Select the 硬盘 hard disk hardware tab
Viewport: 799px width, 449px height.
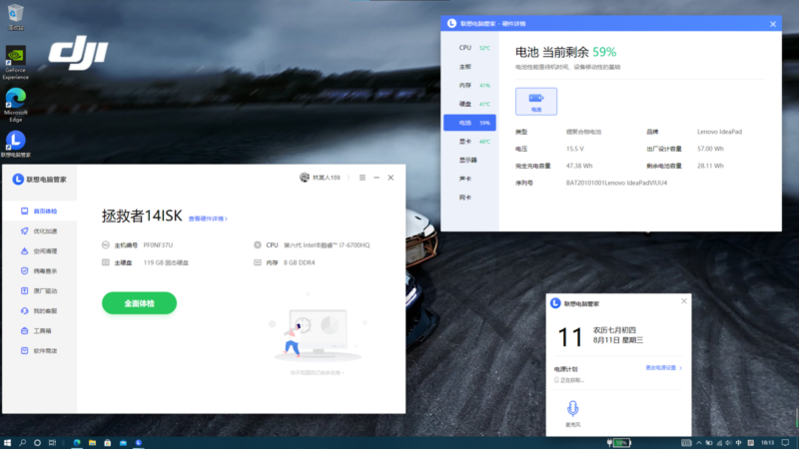469,104
